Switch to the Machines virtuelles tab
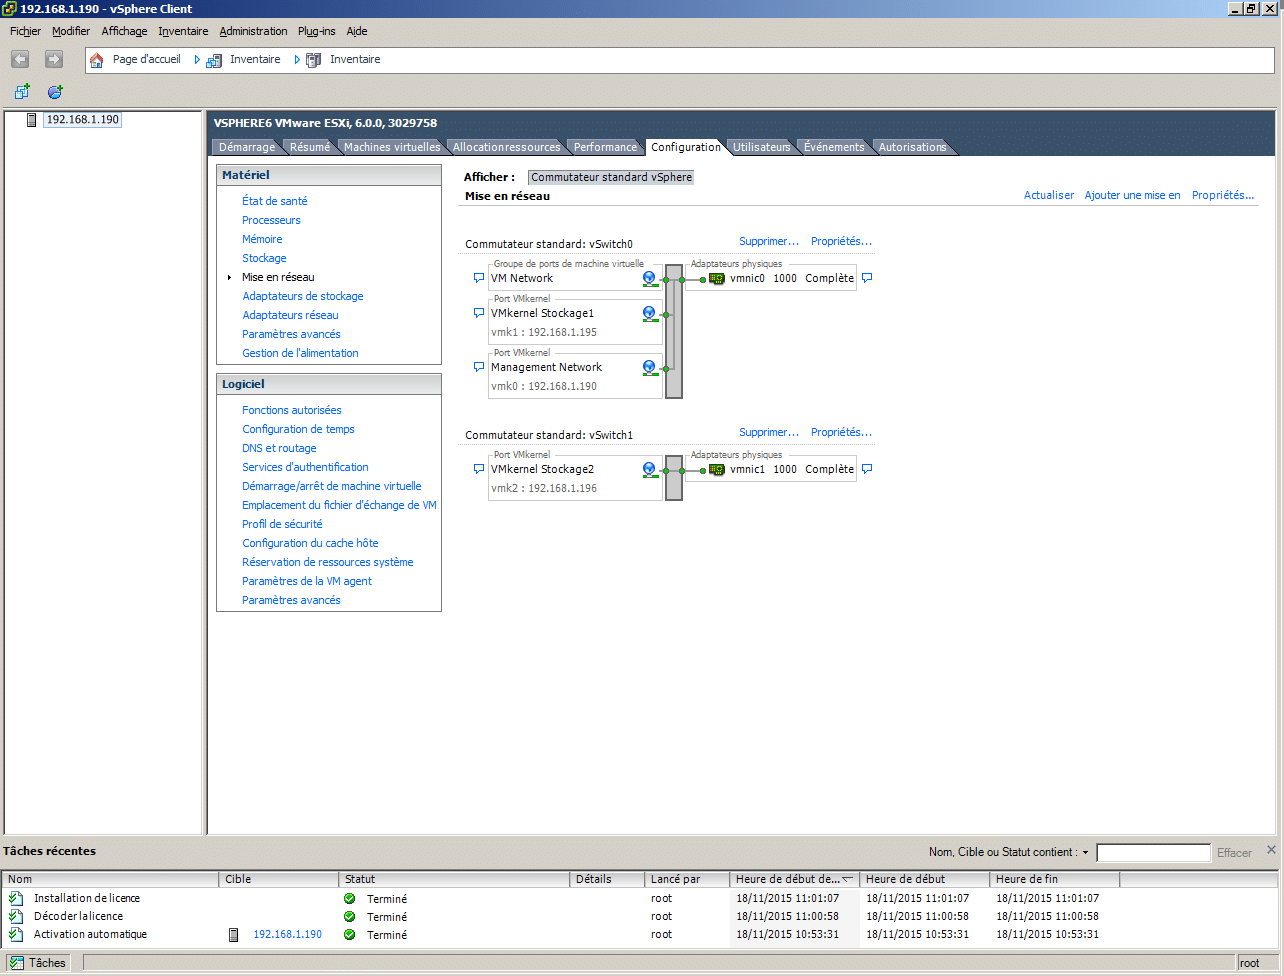1284x976 pixels. coord(392,147)
